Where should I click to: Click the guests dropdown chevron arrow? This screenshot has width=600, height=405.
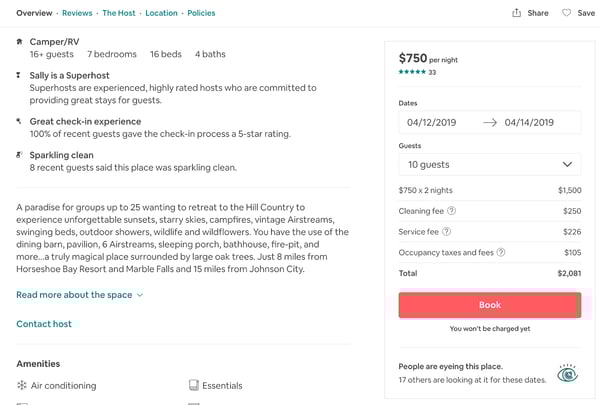[567, 165]
